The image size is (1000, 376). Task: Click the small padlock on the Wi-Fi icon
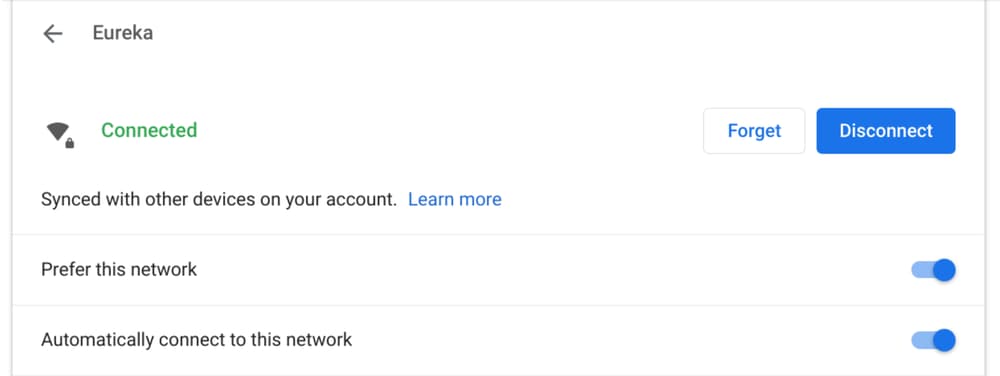[70, 143]
